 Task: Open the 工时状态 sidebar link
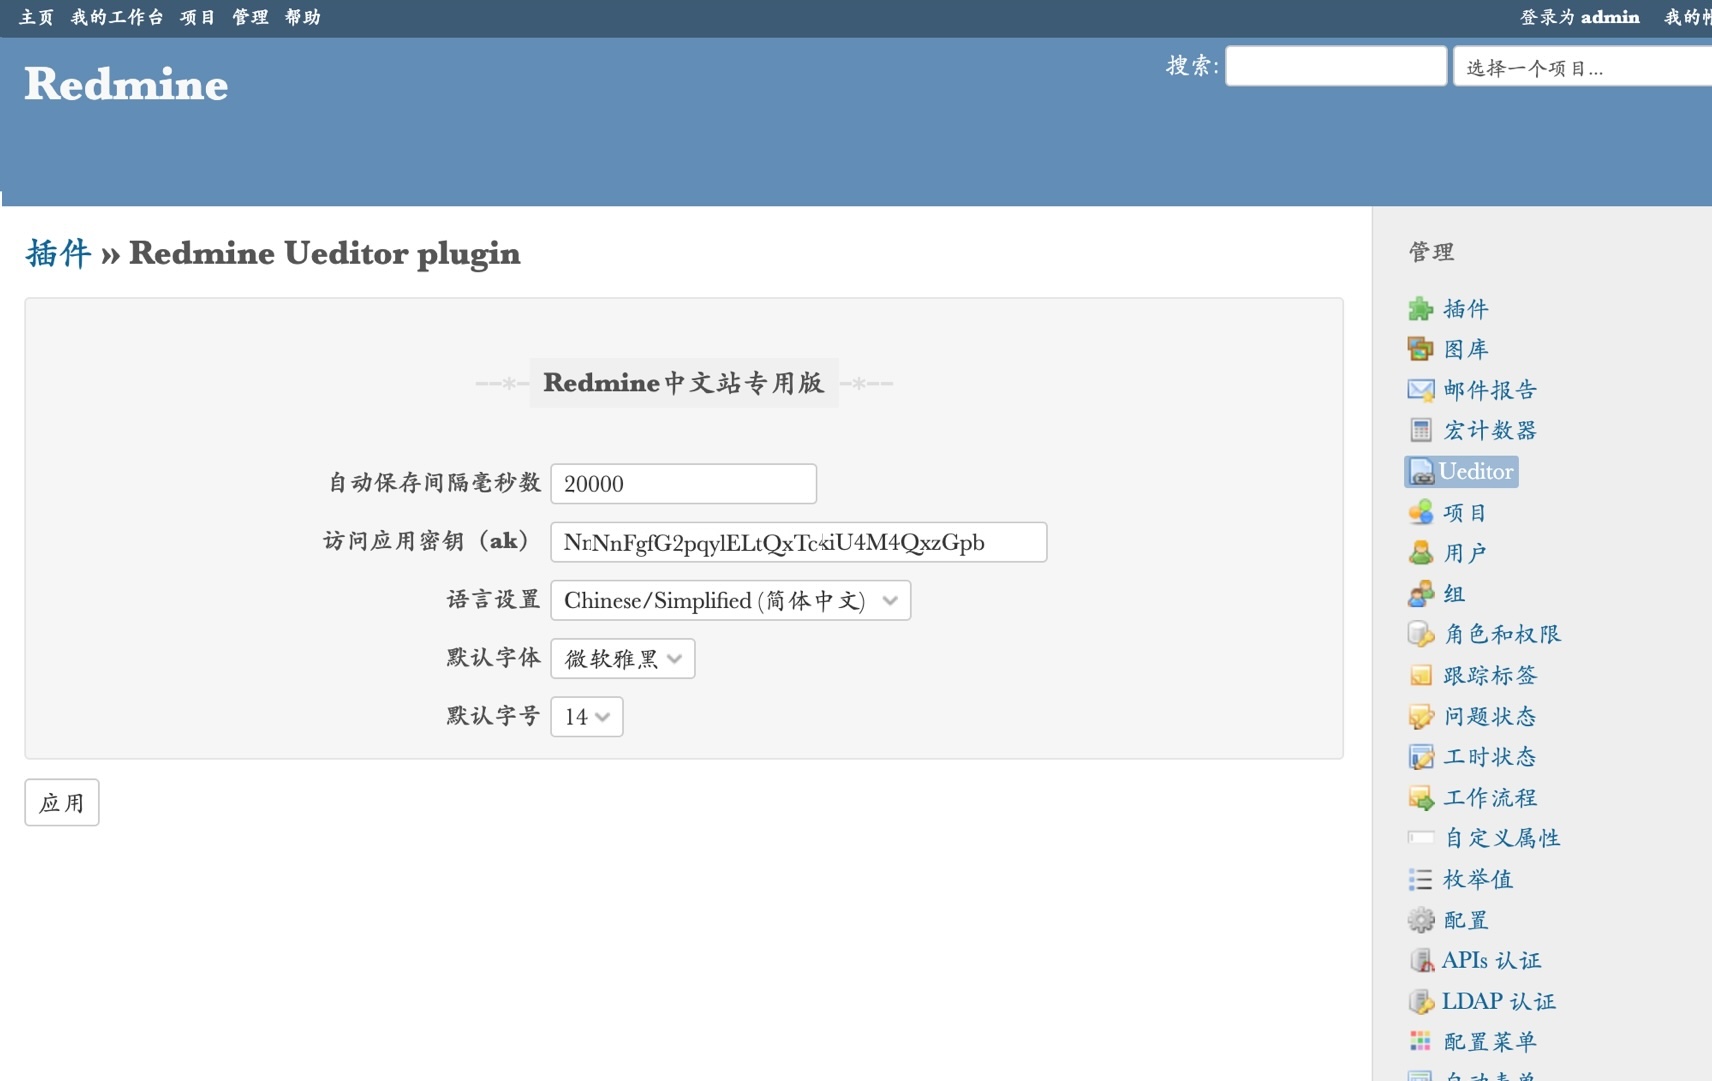tap(1490, 757)
